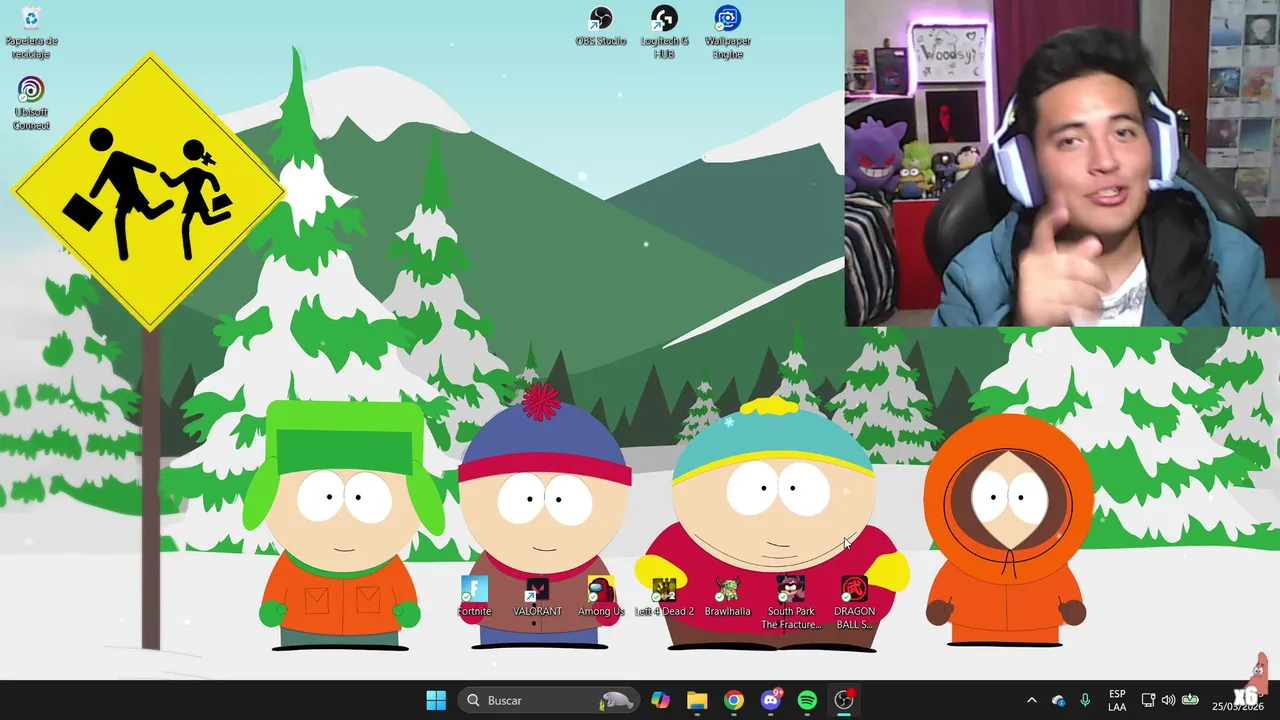1280x720 pixels.
Task: Open the OBS Studio desktop shortcut
Action: click(600, 26)
